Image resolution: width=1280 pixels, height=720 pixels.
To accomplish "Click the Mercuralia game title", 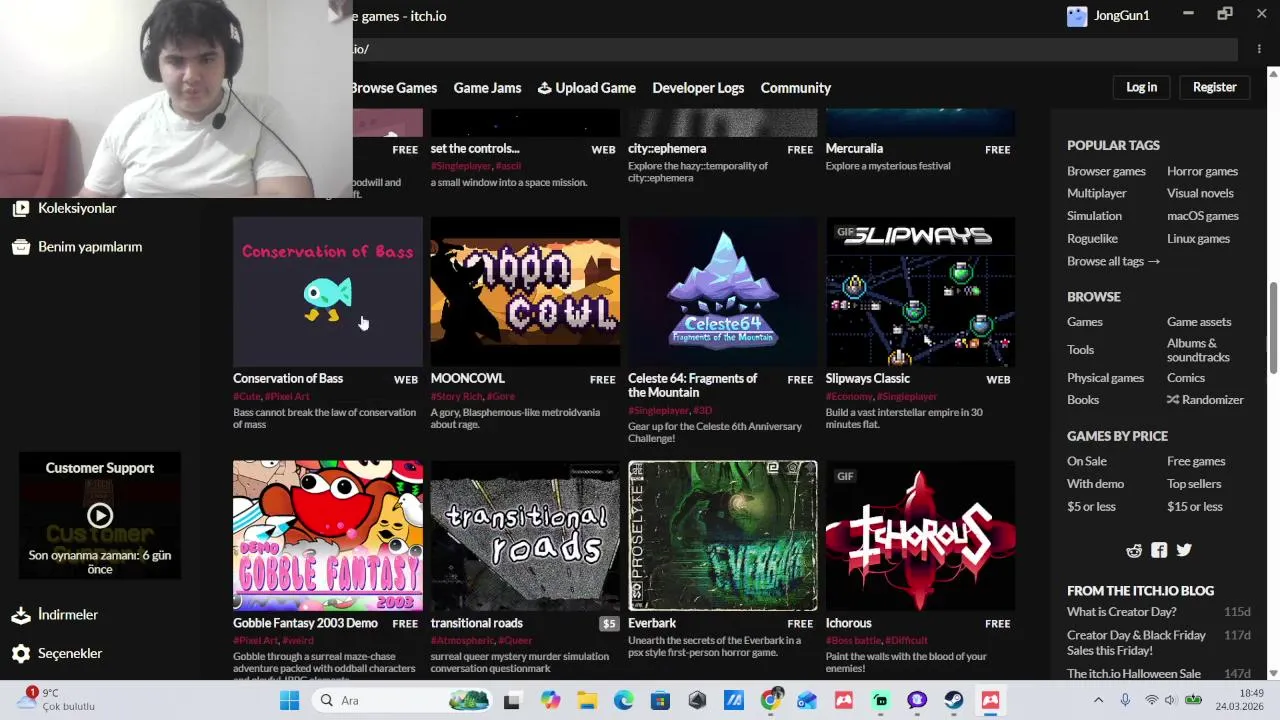I will (x=854, y=148).
